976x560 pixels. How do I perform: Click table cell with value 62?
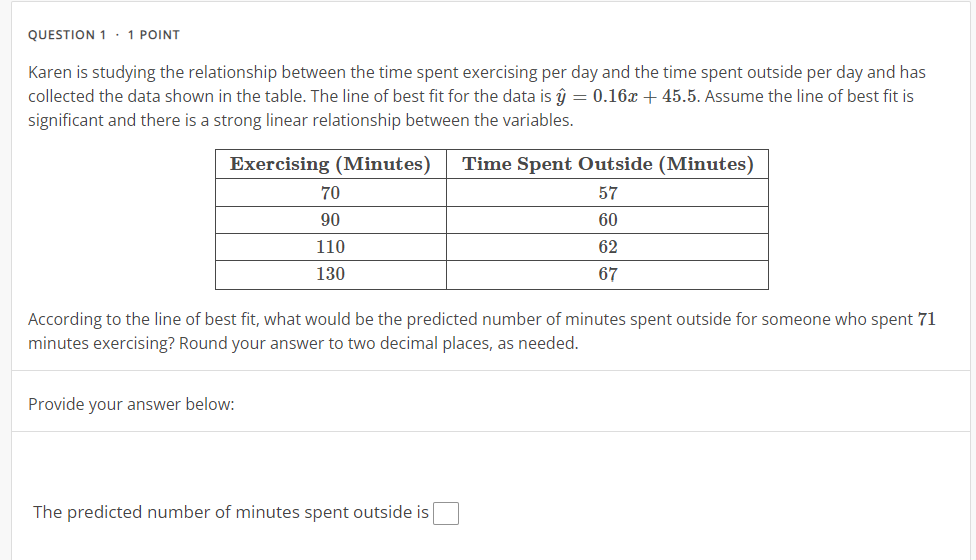point(607,247)
